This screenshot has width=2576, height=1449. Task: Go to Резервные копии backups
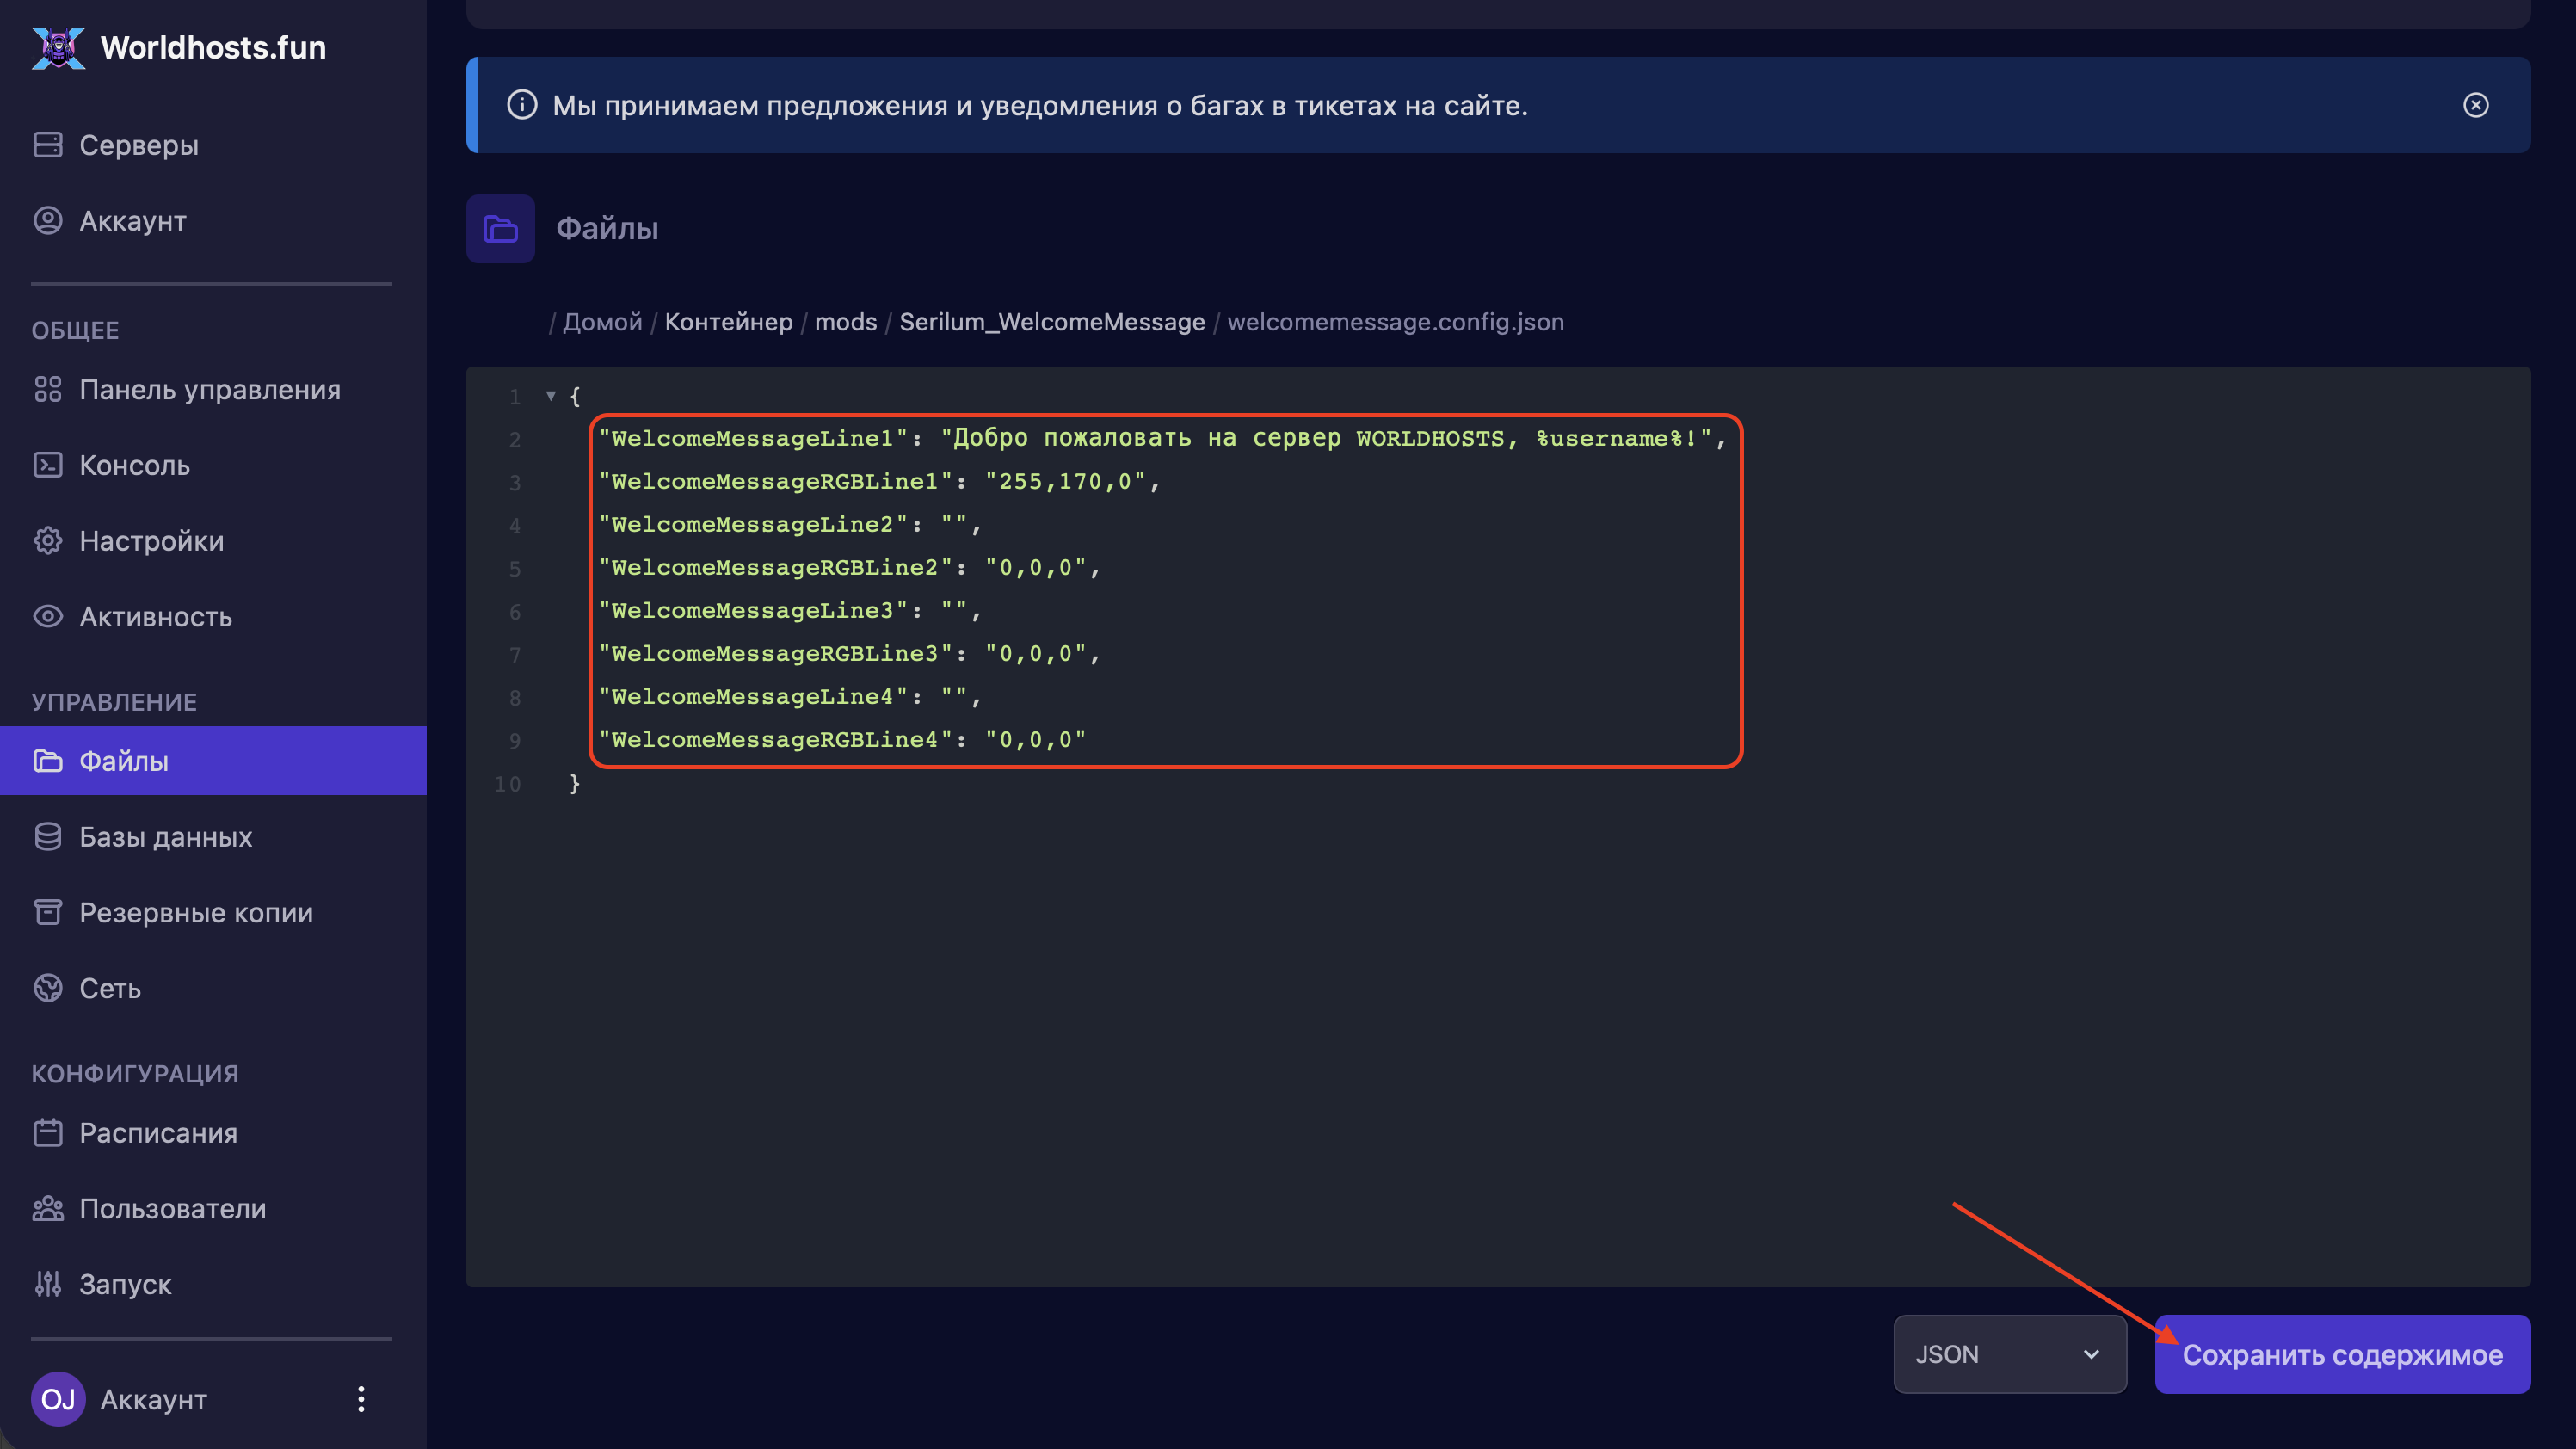[x=195, y=913]
